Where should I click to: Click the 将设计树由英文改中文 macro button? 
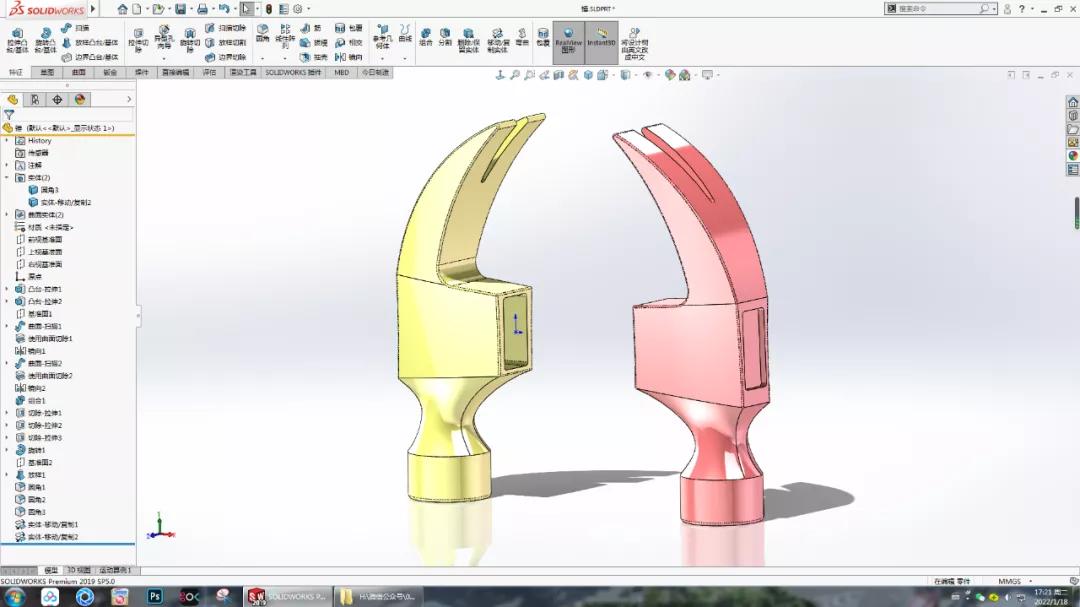[x=636, y=42]
